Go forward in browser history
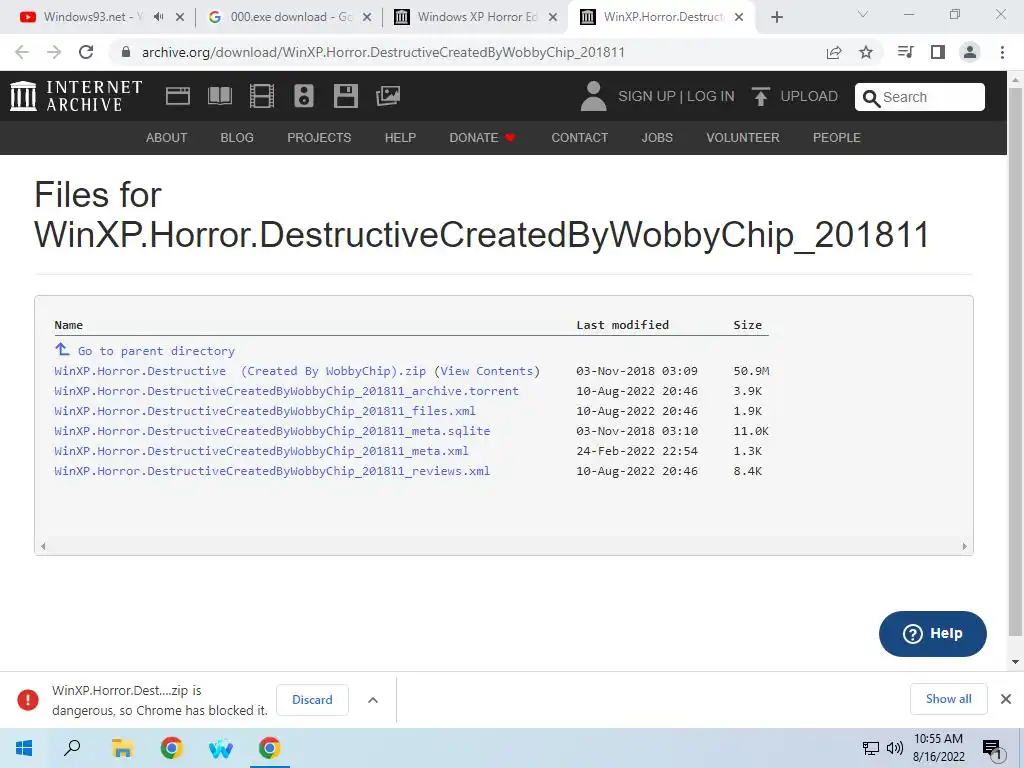 54,52
